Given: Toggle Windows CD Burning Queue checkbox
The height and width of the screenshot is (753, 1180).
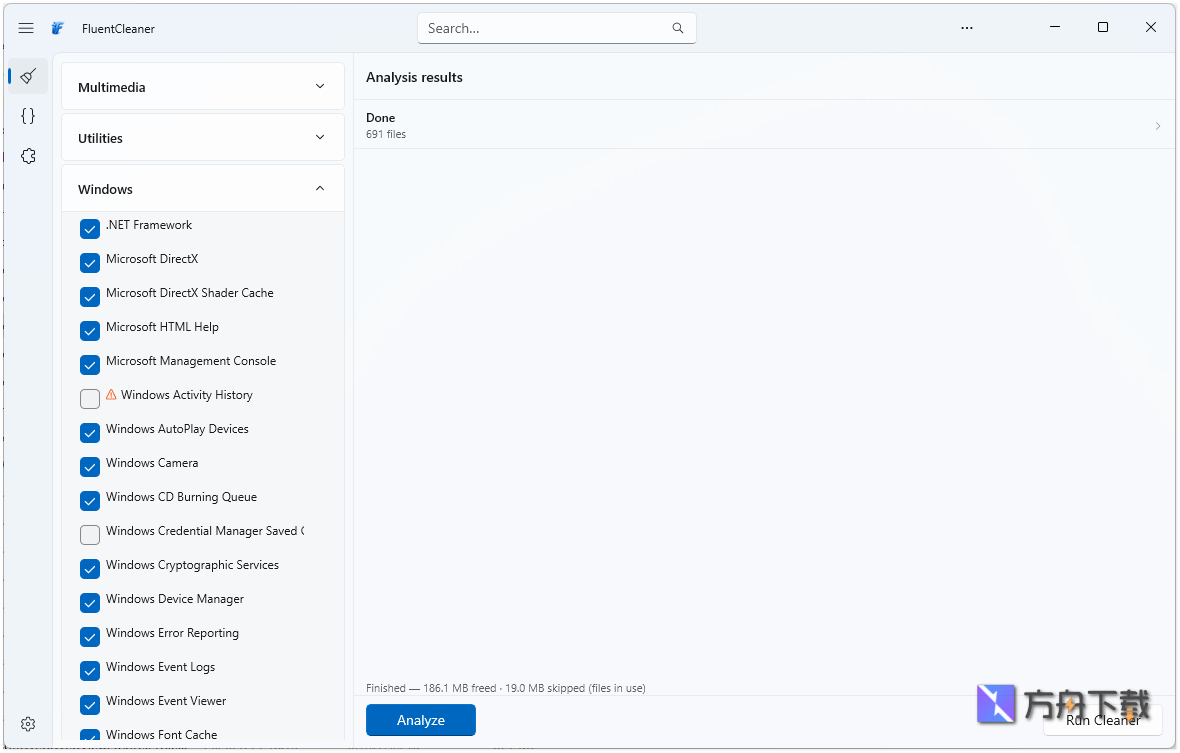Looking at the screenshot, I should [90, 501].
